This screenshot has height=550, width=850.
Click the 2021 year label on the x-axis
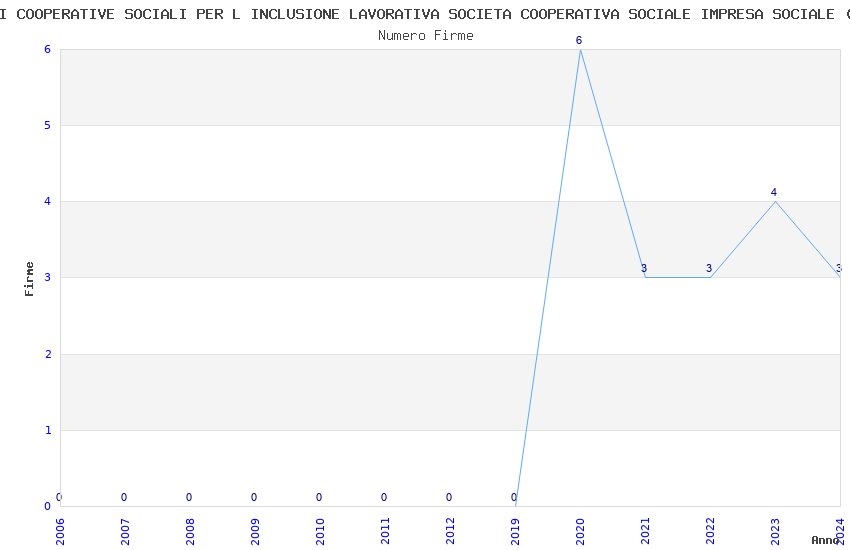click(646, 531)
